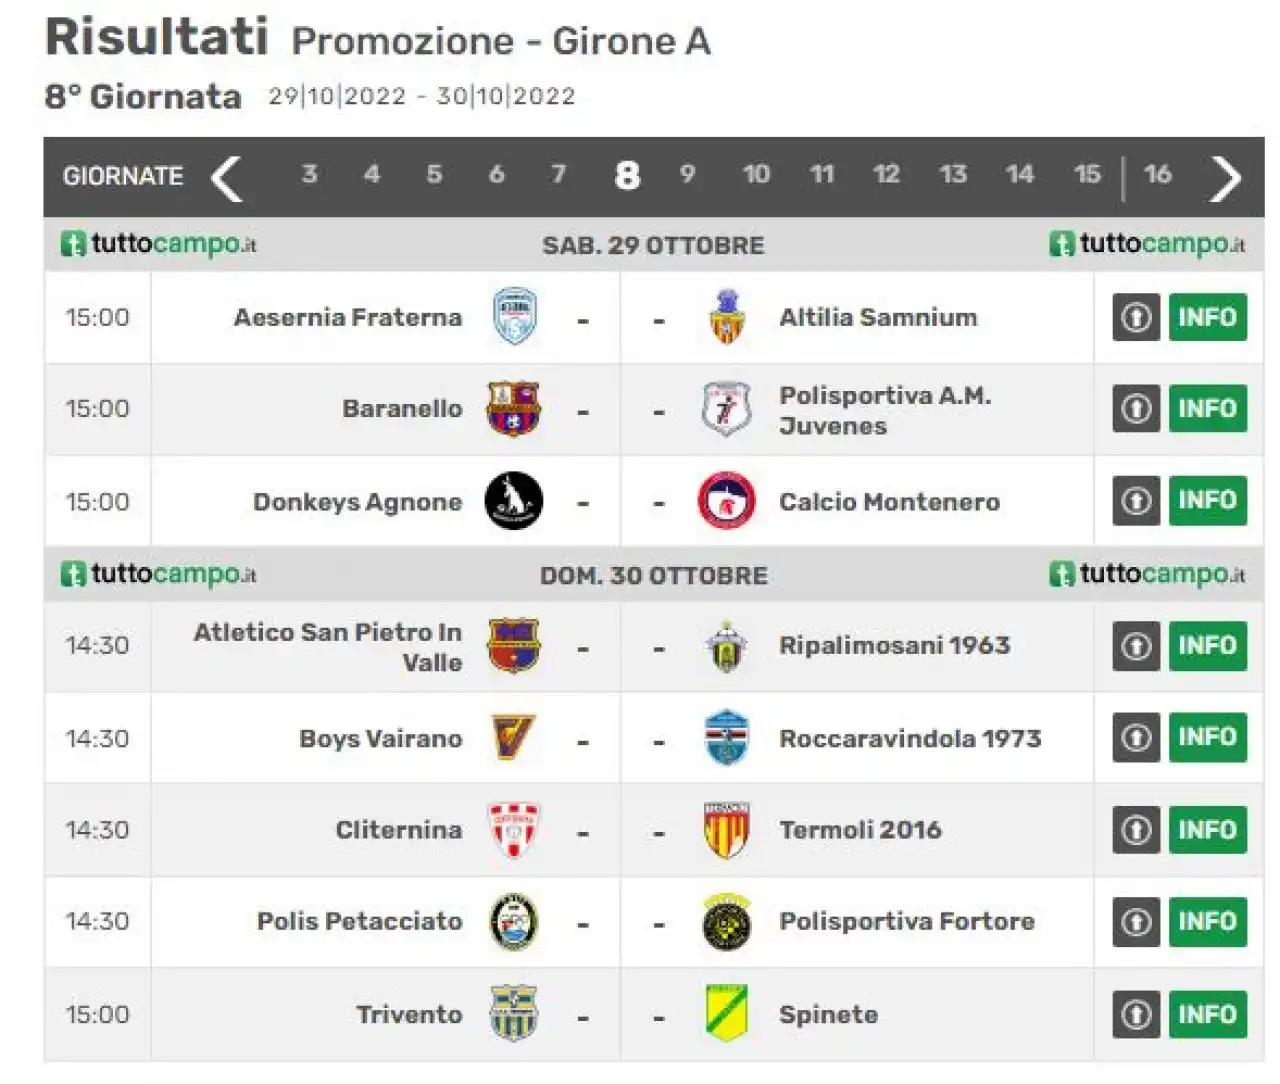Screen dimensions: 1280x1084
Task: Open the Polisportiva Fortore round badge
Action: pos(726,921)
